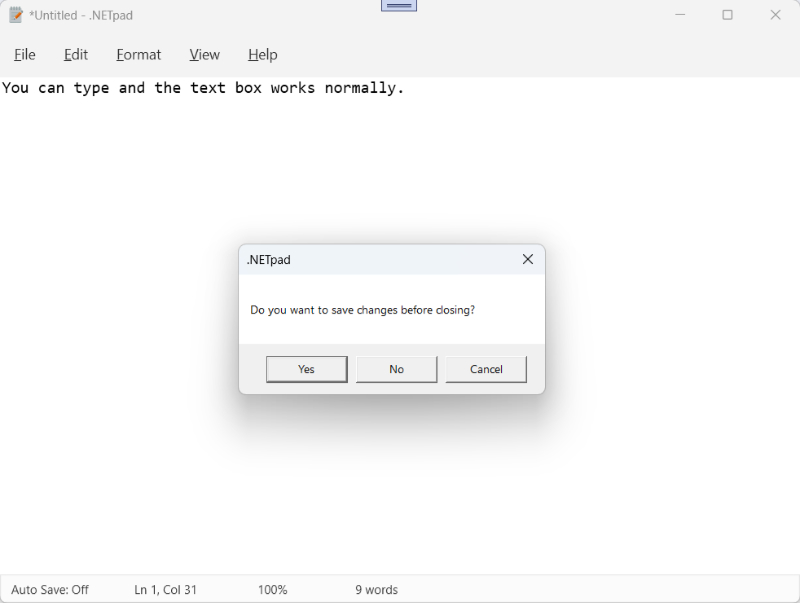Dismiss the save dialog with its X button
The width and height of the screenshot is (800, 603).
[528, 259]
